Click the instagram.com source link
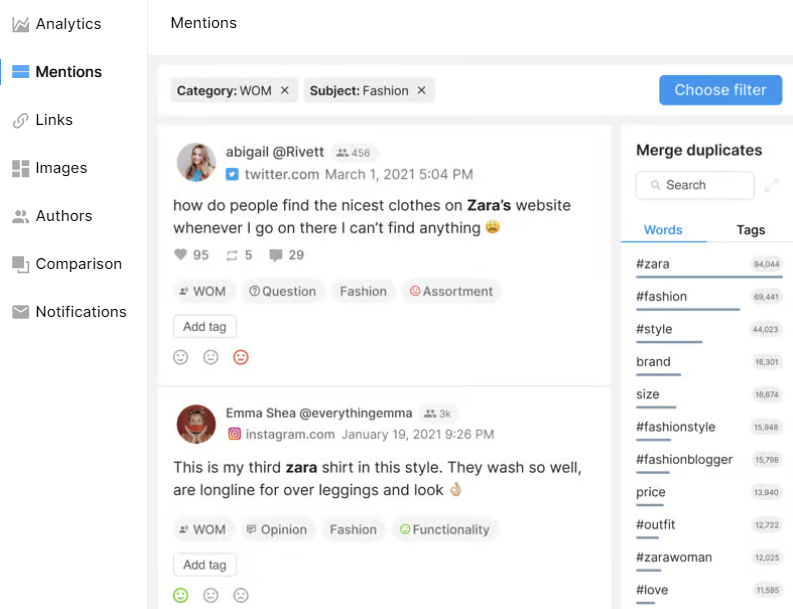This screenshot has width=793, height=609. coord(290,434)
